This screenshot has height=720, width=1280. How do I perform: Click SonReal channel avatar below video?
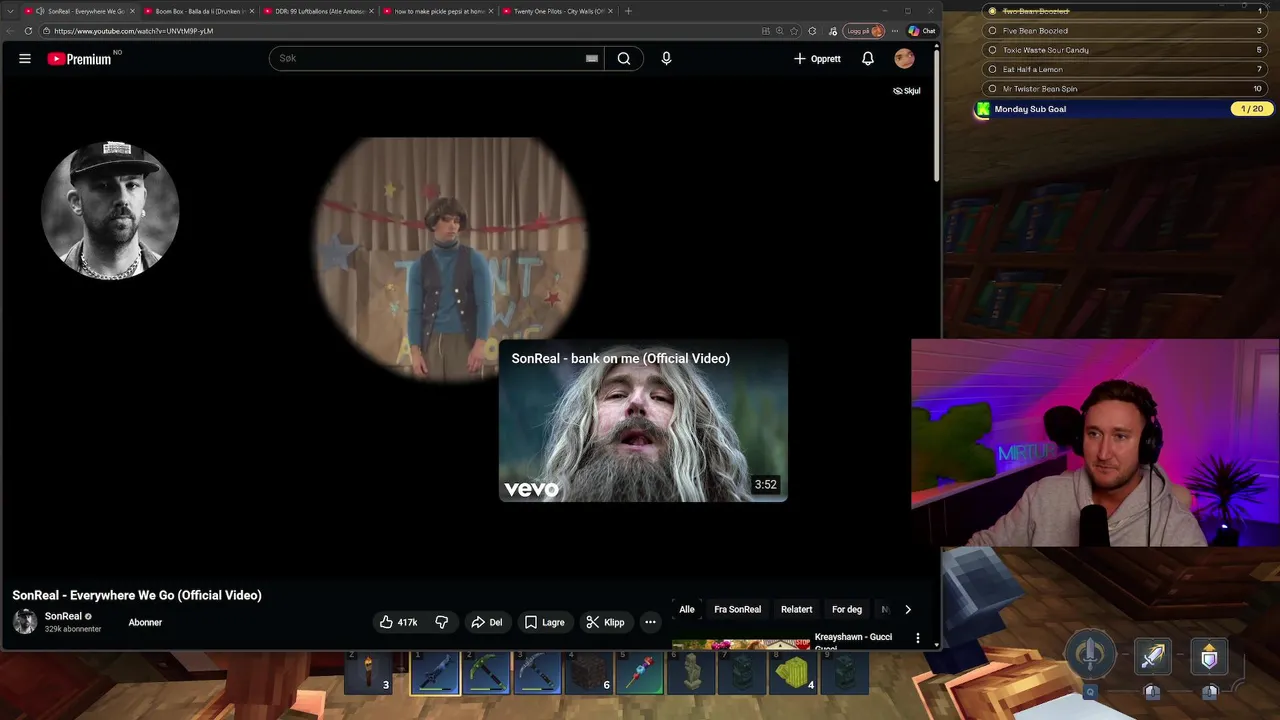click(x=25, y=621)
